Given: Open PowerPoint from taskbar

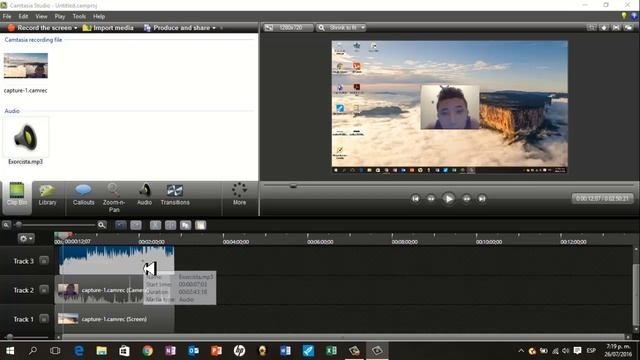Looking at the screenshot, I should (x=216, y=351).
